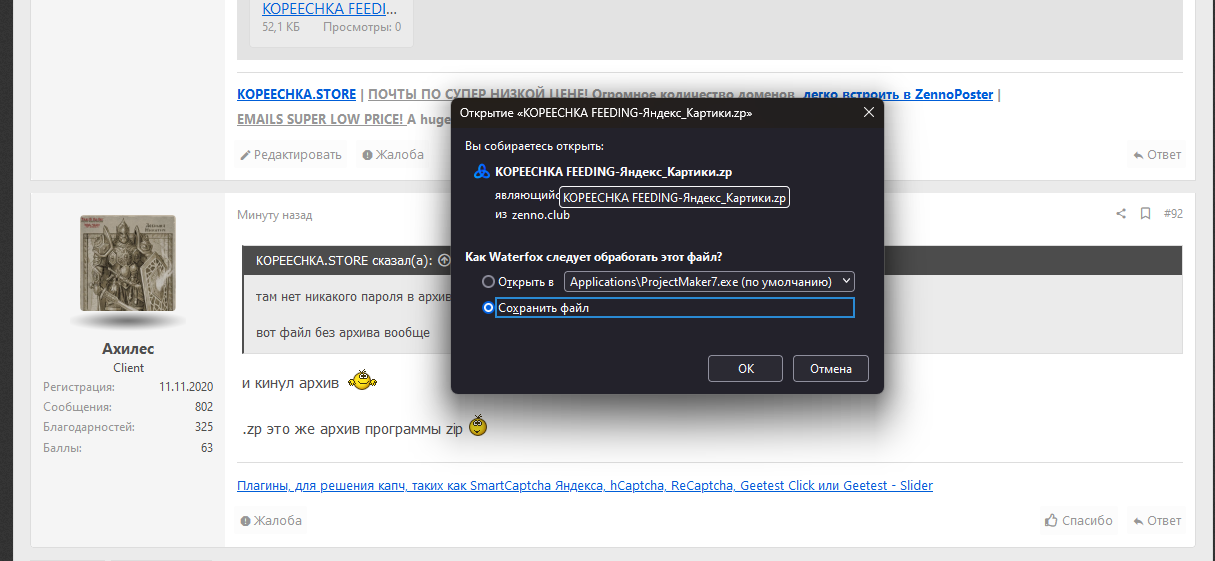Click Ахилес user avatar image

click(x=128, y=263)
